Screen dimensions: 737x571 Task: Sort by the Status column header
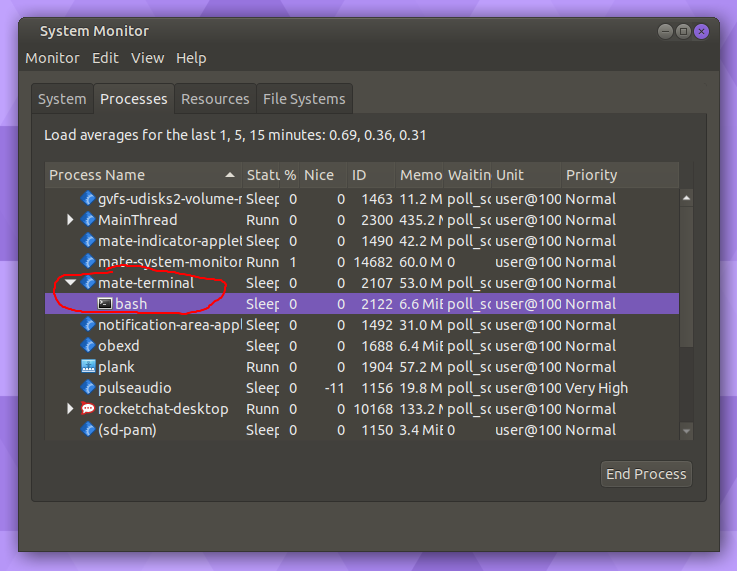261,175
